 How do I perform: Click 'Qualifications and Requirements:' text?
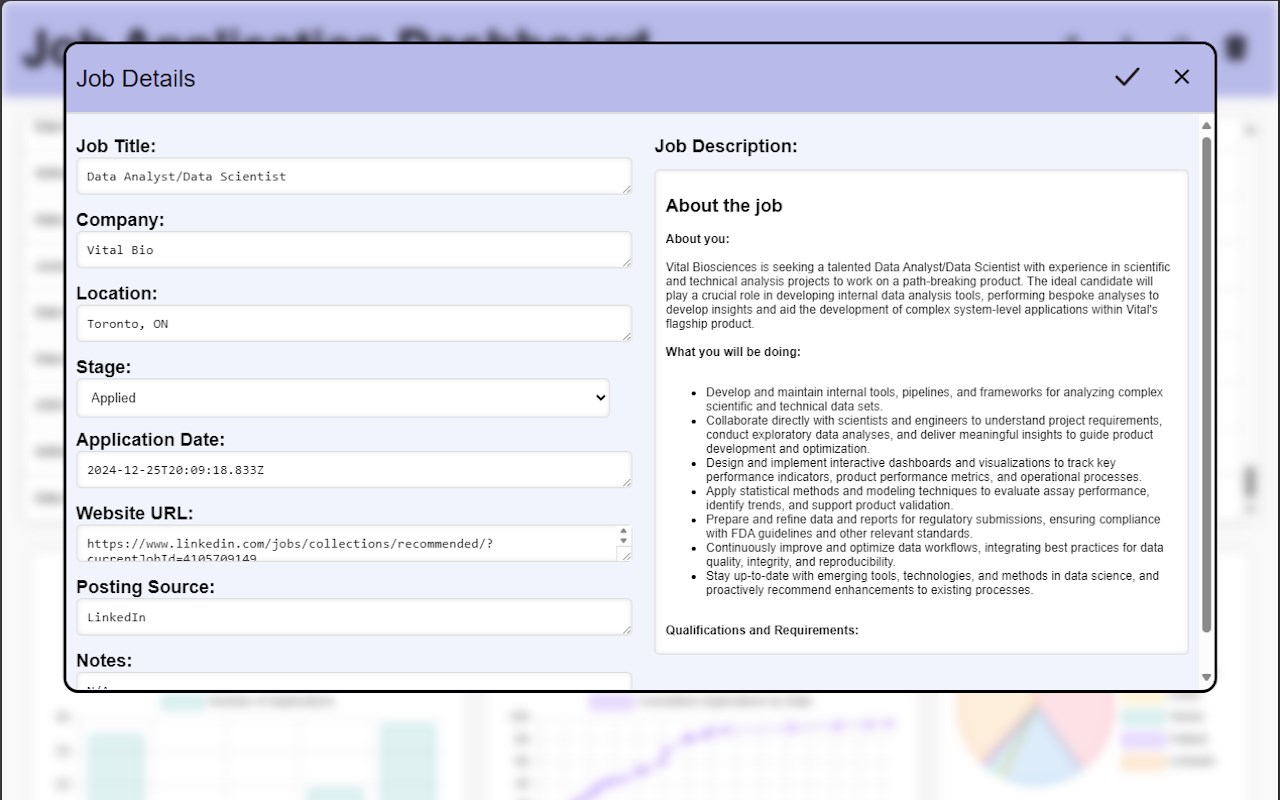762,630
